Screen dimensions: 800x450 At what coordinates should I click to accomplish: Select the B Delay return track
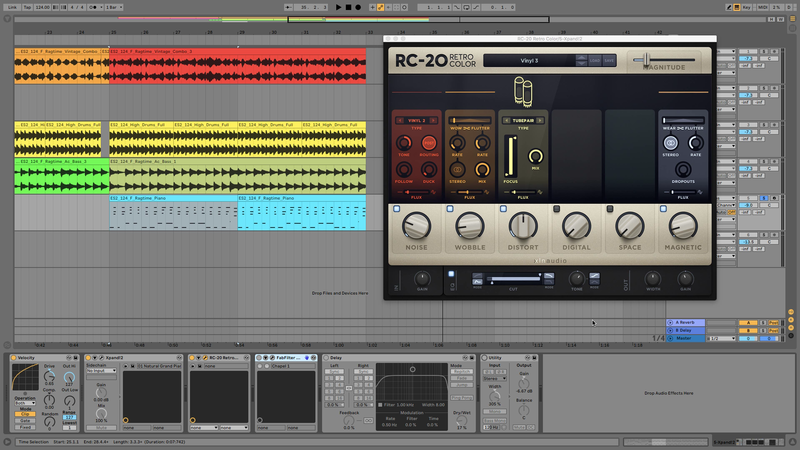(686, 330)
